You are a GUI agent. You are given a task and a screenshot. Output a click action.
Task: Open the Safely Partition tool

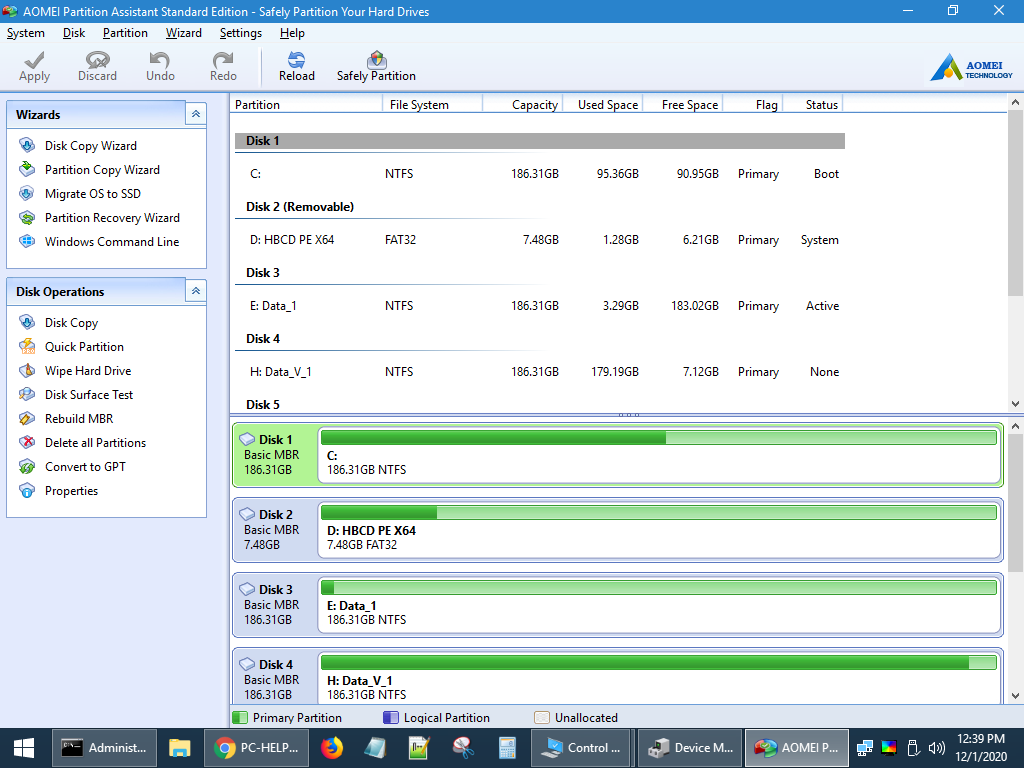click(x=376, y=67)
